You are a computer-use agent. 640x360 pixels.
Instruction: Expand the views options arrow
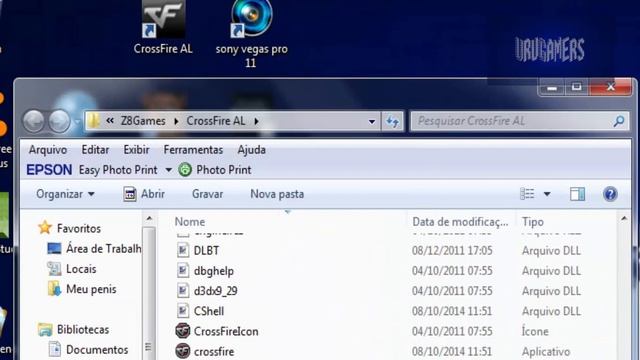(547, 194)
